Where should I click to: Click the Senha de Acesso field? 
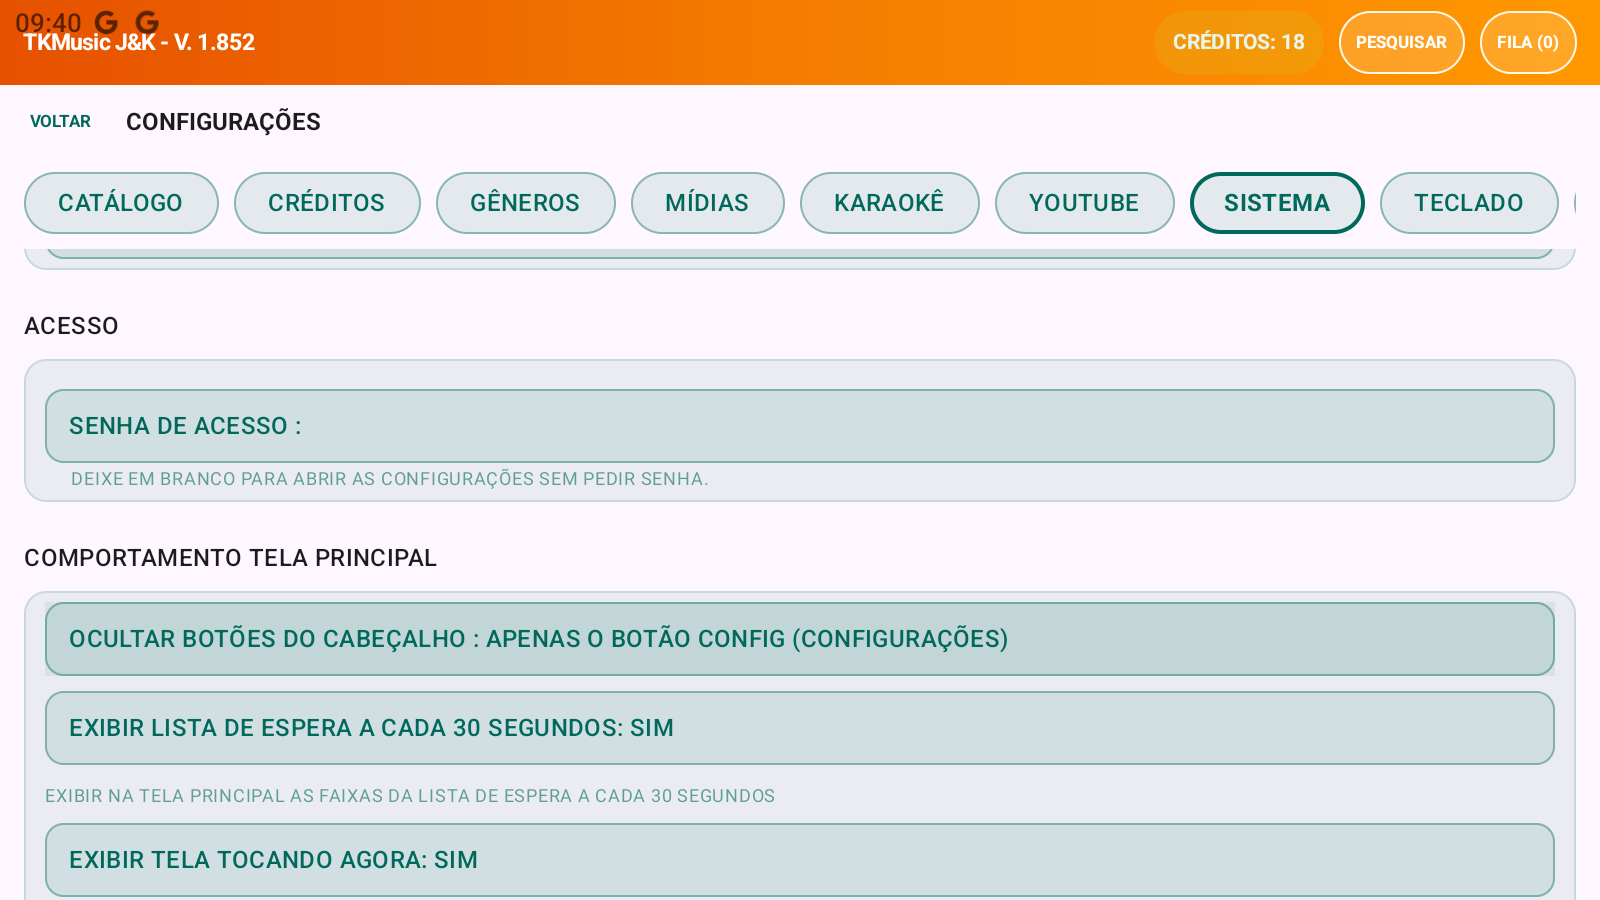(x=800, y=426)
